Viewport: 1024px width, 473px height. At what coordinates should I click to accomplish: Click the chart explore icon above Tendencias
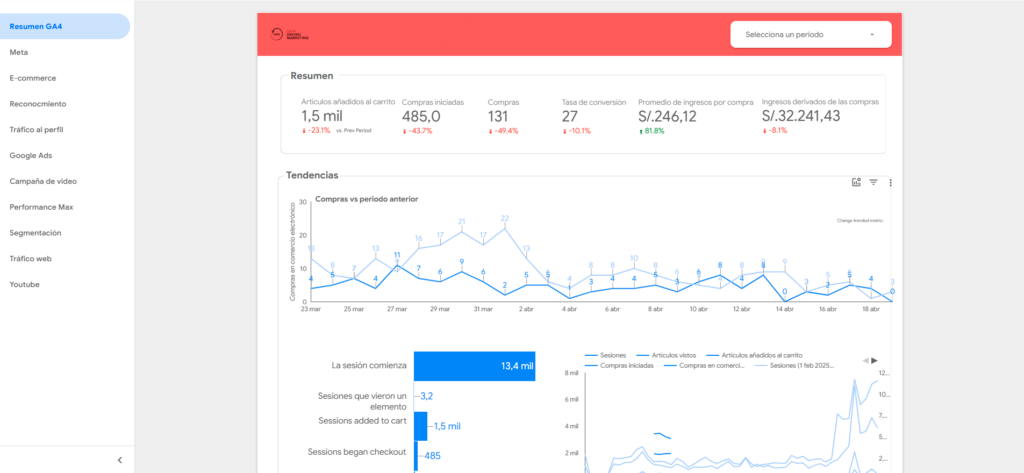(x=856, y=182)
